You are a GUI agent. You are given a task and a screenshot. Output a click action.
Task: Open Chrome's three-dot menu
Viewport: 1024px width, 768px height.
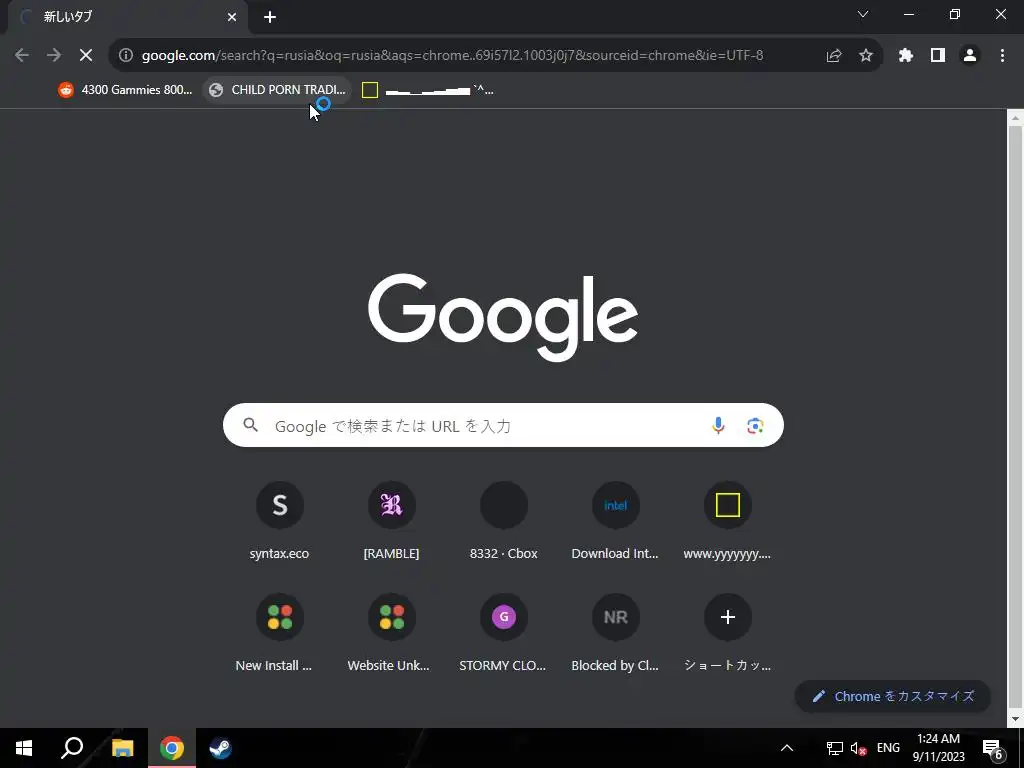tap(1002, 56)
